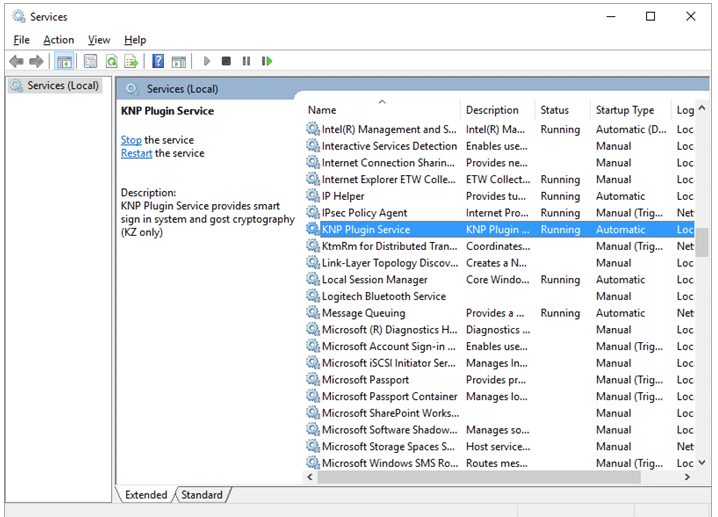The image size is (718, 517).
Task: Click Running status of IP Helper row
Action: pyautogui.click(x=560, y=196)
